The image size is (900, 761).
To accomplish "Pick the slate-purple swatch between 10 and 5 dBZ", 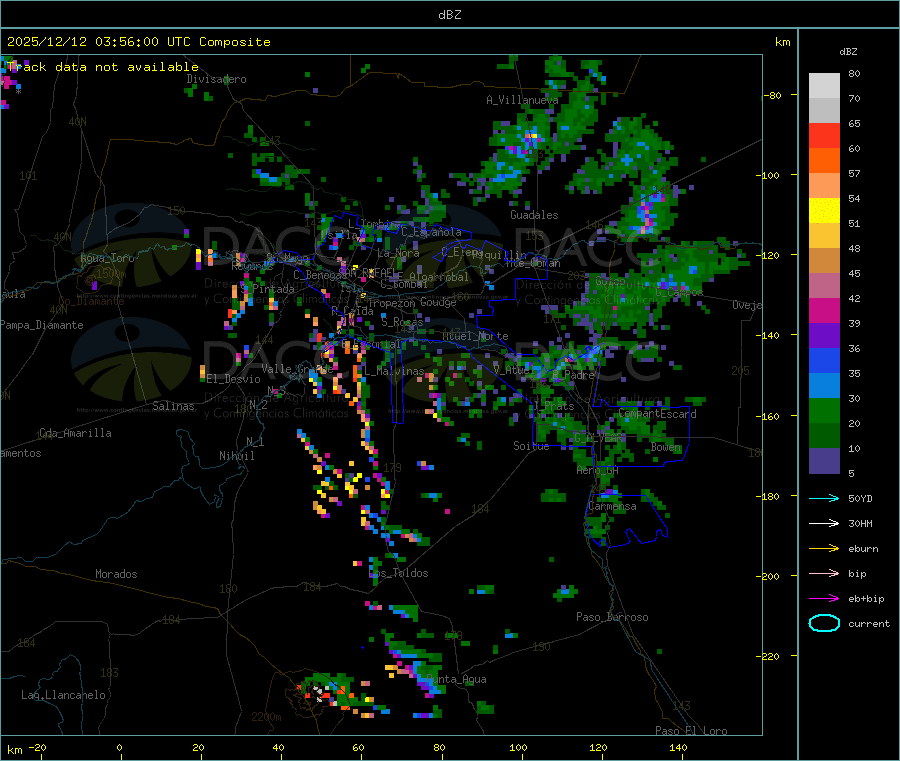I will tap(824, 461).
